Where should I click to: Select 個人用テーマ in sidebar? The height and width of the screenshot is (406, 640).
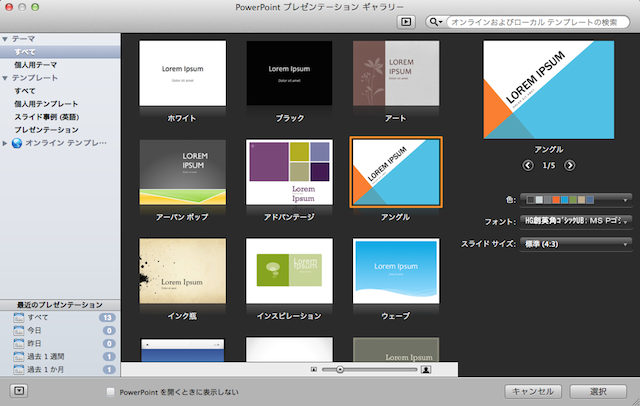60,65
